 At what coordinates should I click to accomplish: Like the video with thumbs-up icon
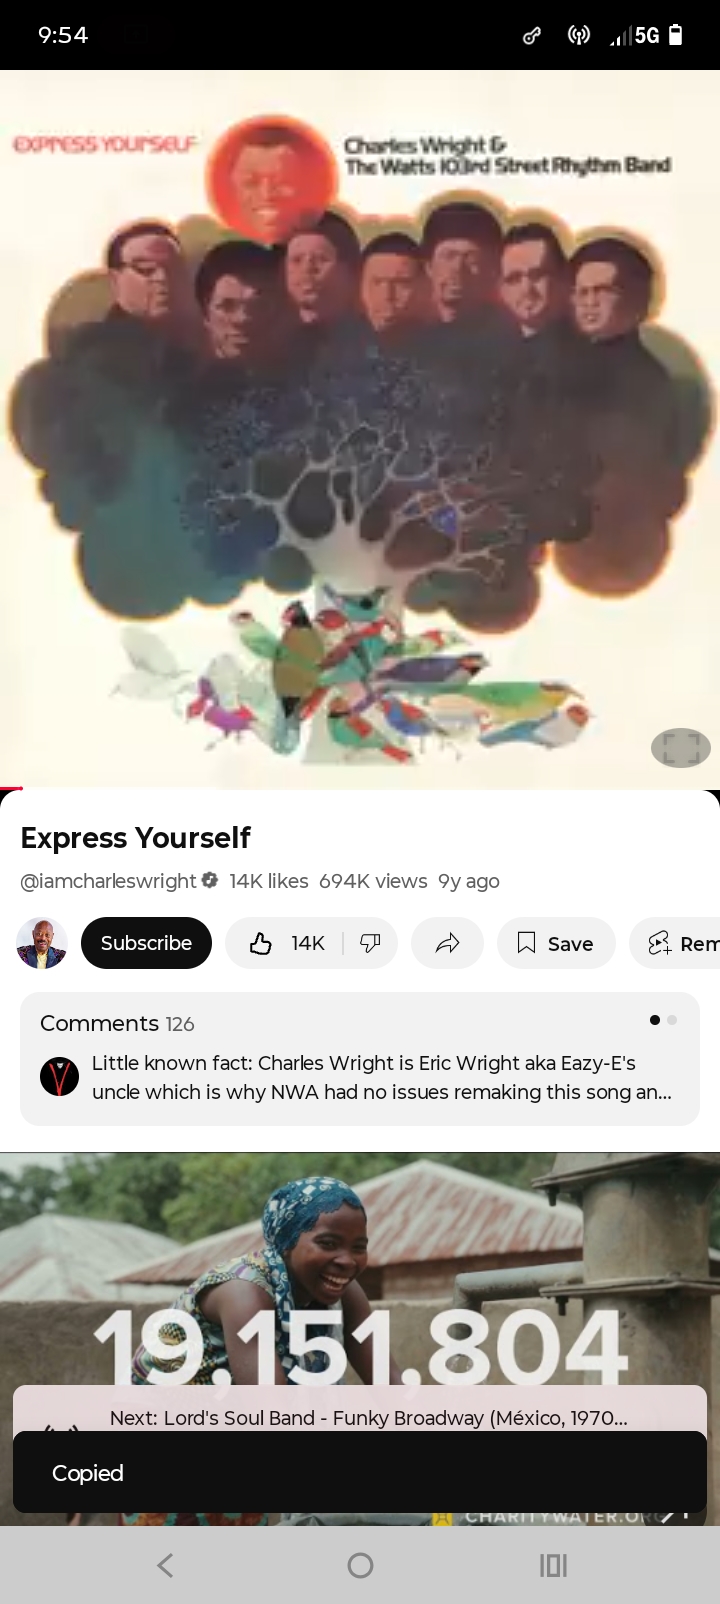285,943
